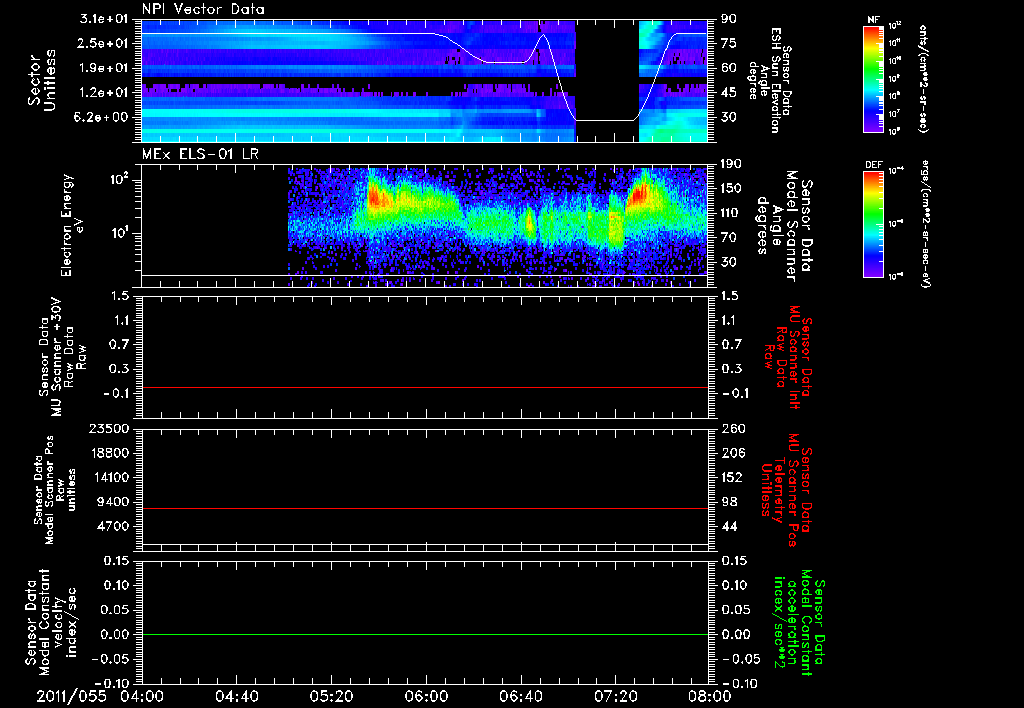Click the "150" scanner angle tick label
This screenshot has width=1024, height=708.
731,188
